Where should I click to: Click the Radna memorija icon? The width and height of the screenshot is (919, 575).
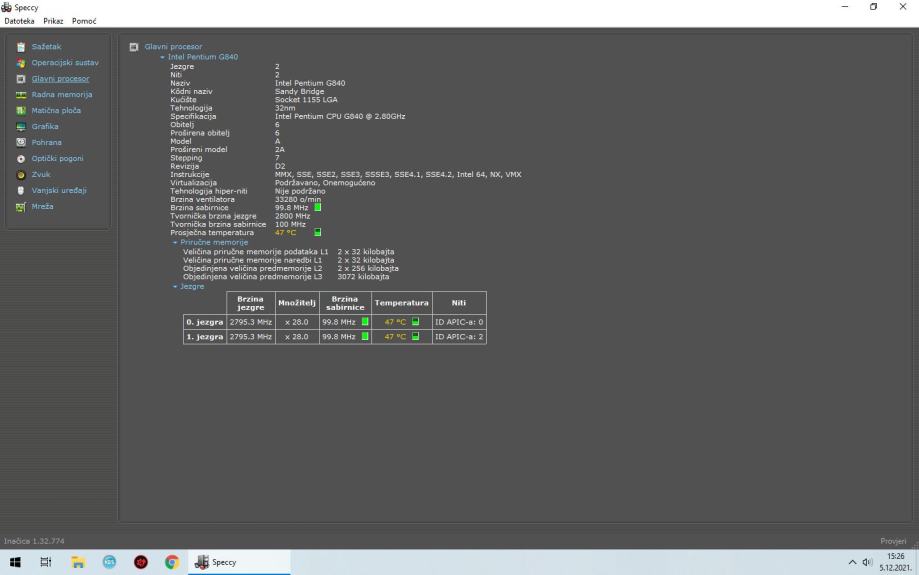tap(21, 94)
